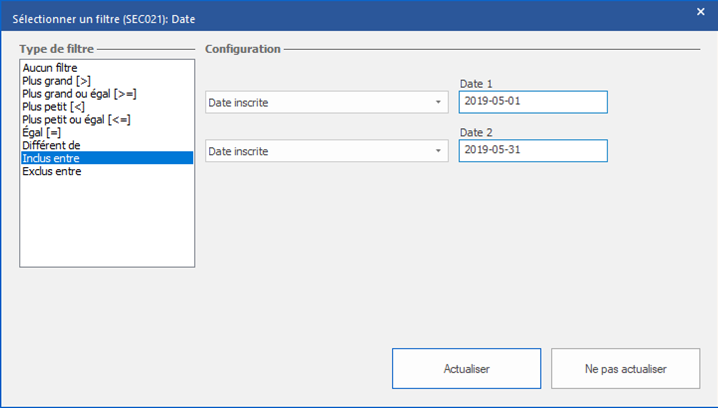Click the 'Sélectionner un filtre' title bar

click(300, 13)
